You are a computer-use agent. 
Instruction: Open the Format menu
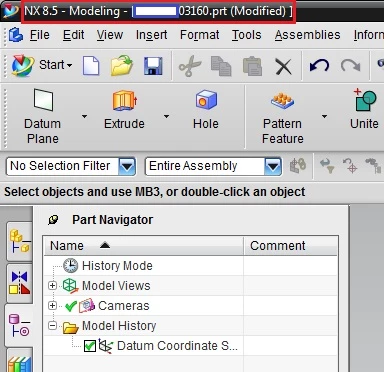[199, 35]
